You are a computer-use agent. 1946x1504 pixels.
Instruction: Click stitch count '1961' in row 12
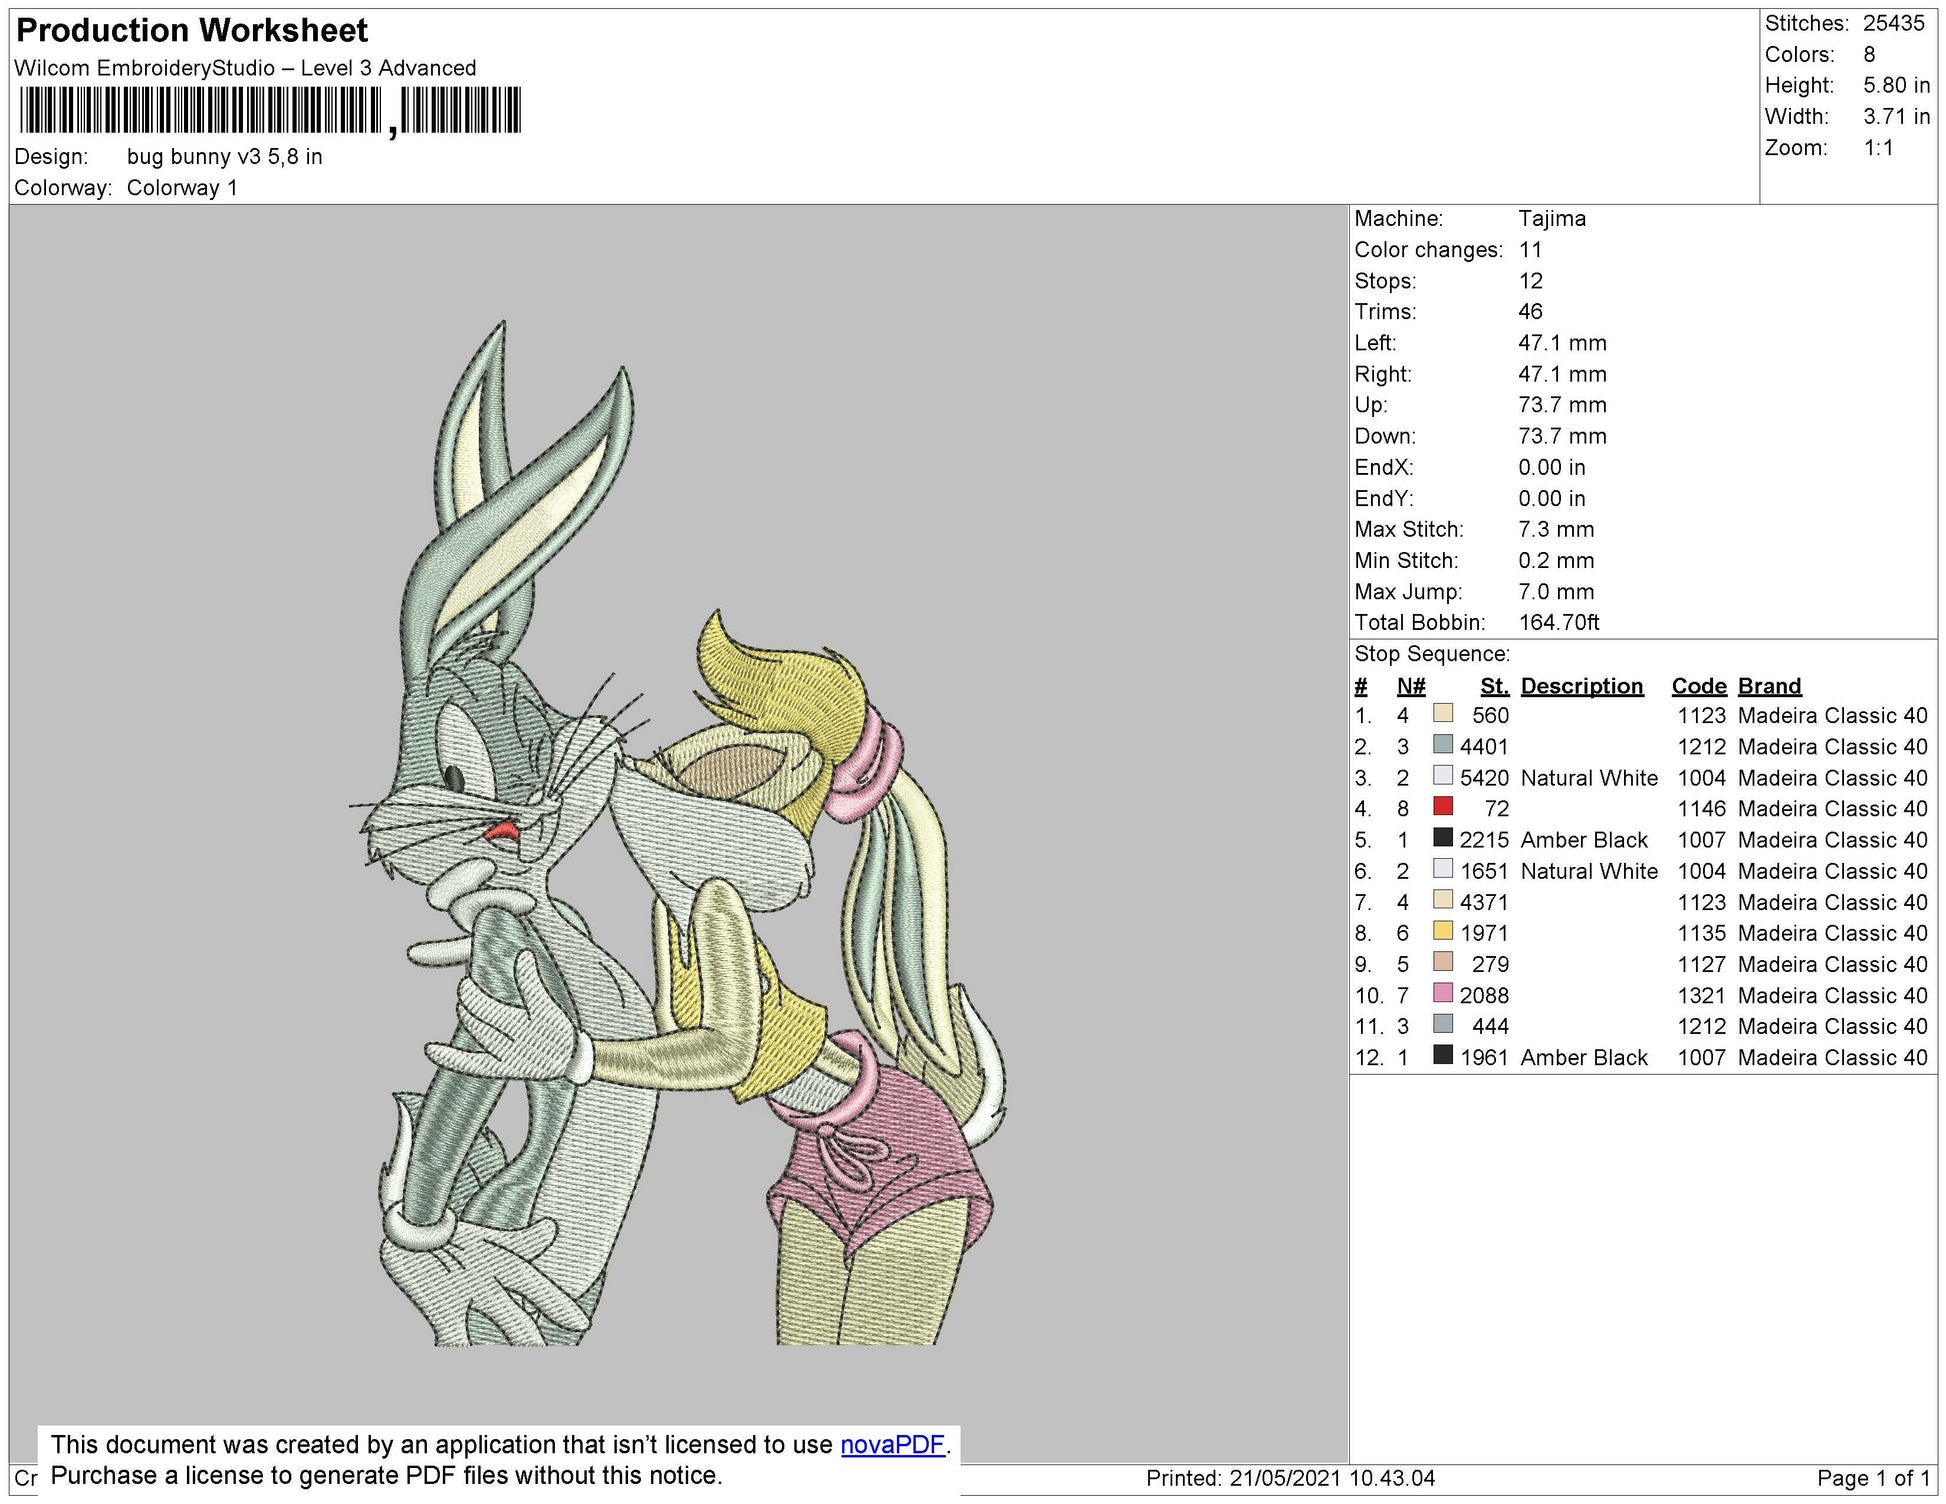pos(1484,1057)
